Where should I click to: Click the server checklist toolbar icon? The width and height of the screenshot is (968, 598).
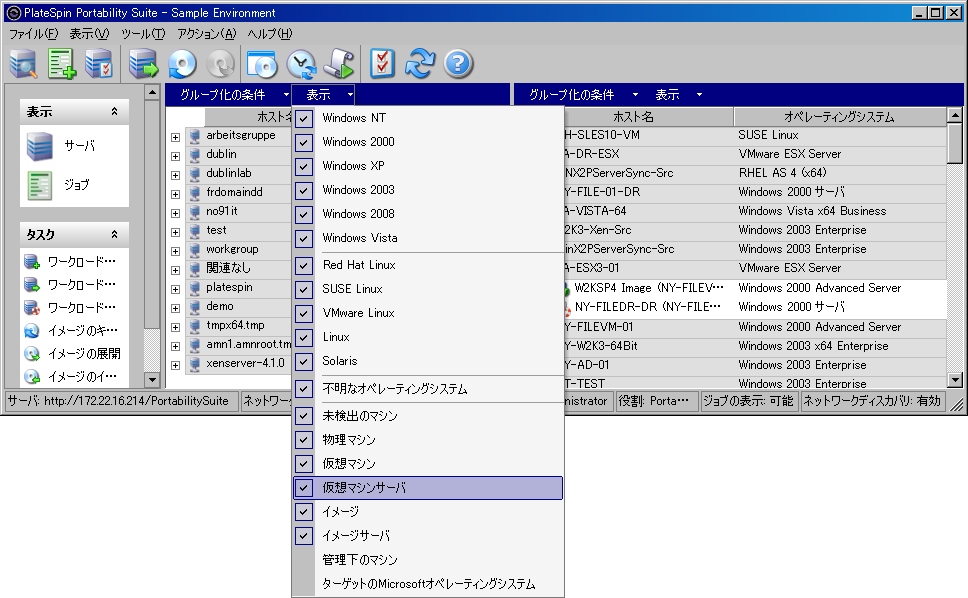tap(99, 64)
